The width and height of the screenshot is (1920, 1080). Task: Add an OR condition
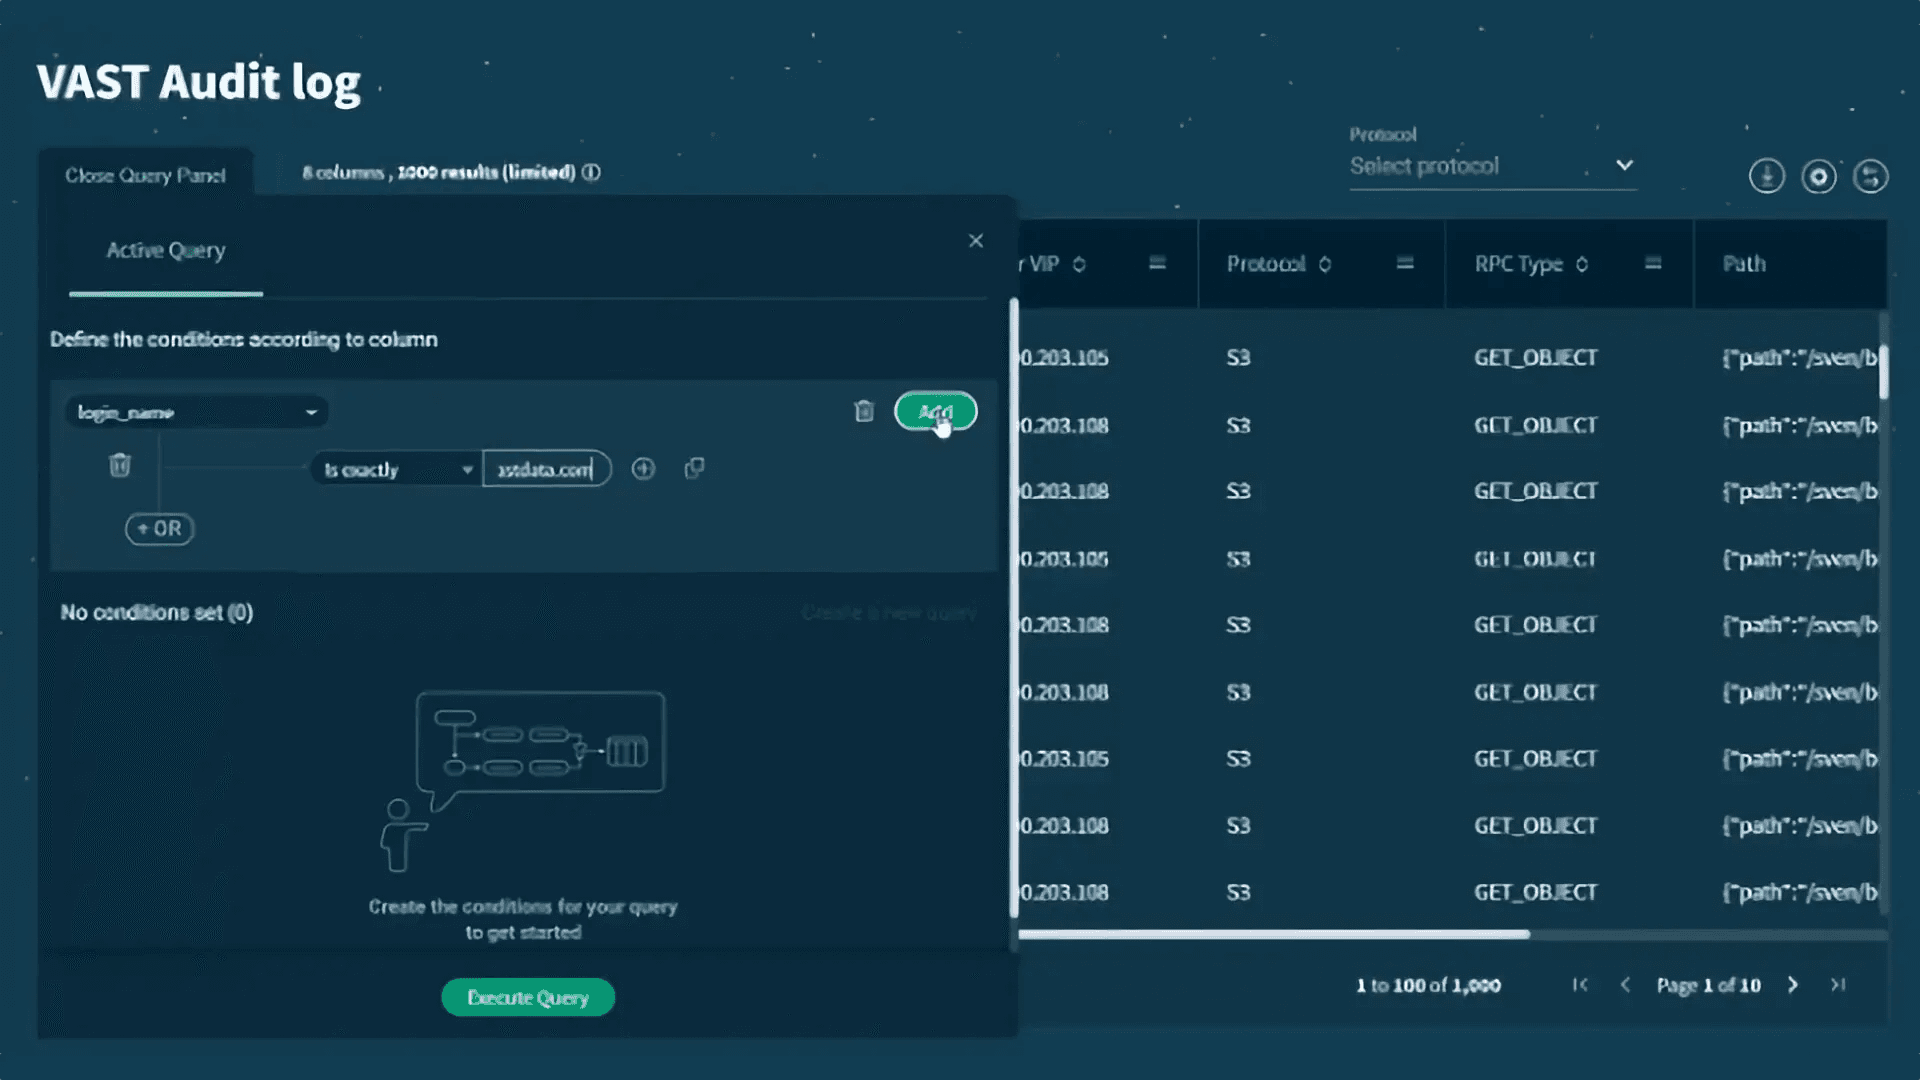160,528
